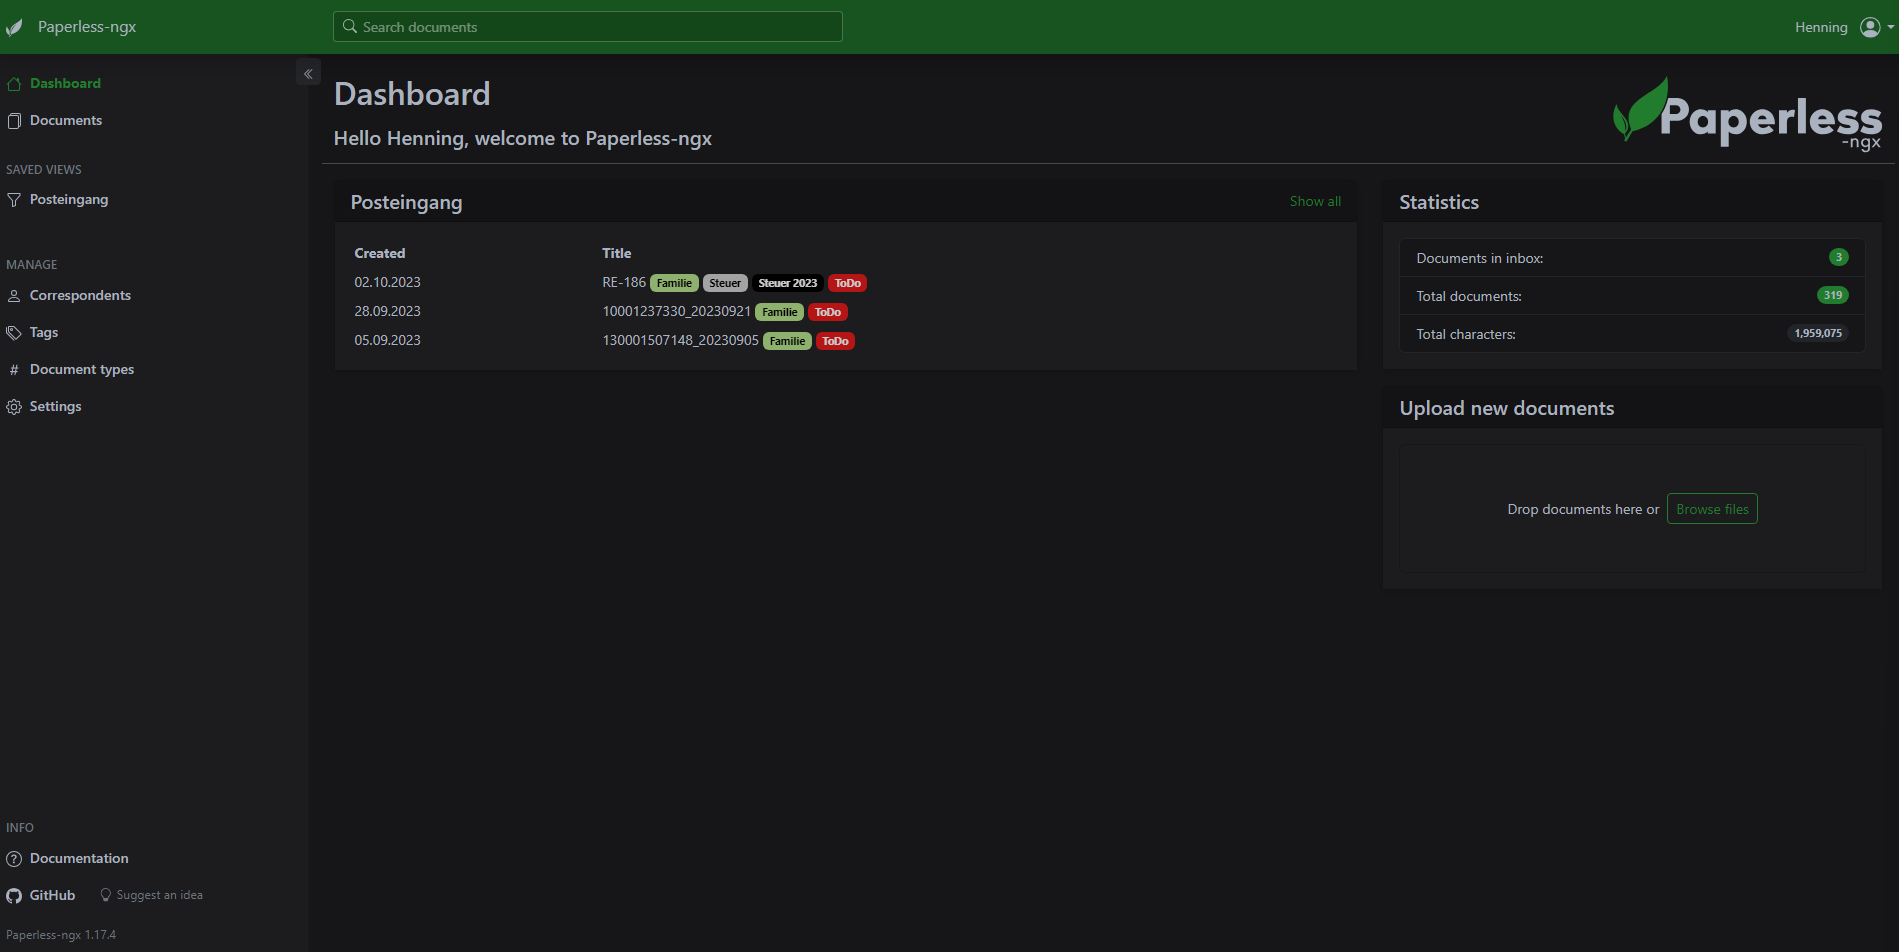Click the Search documents field
Screen dimensions: 1899x952
[588, 27]
